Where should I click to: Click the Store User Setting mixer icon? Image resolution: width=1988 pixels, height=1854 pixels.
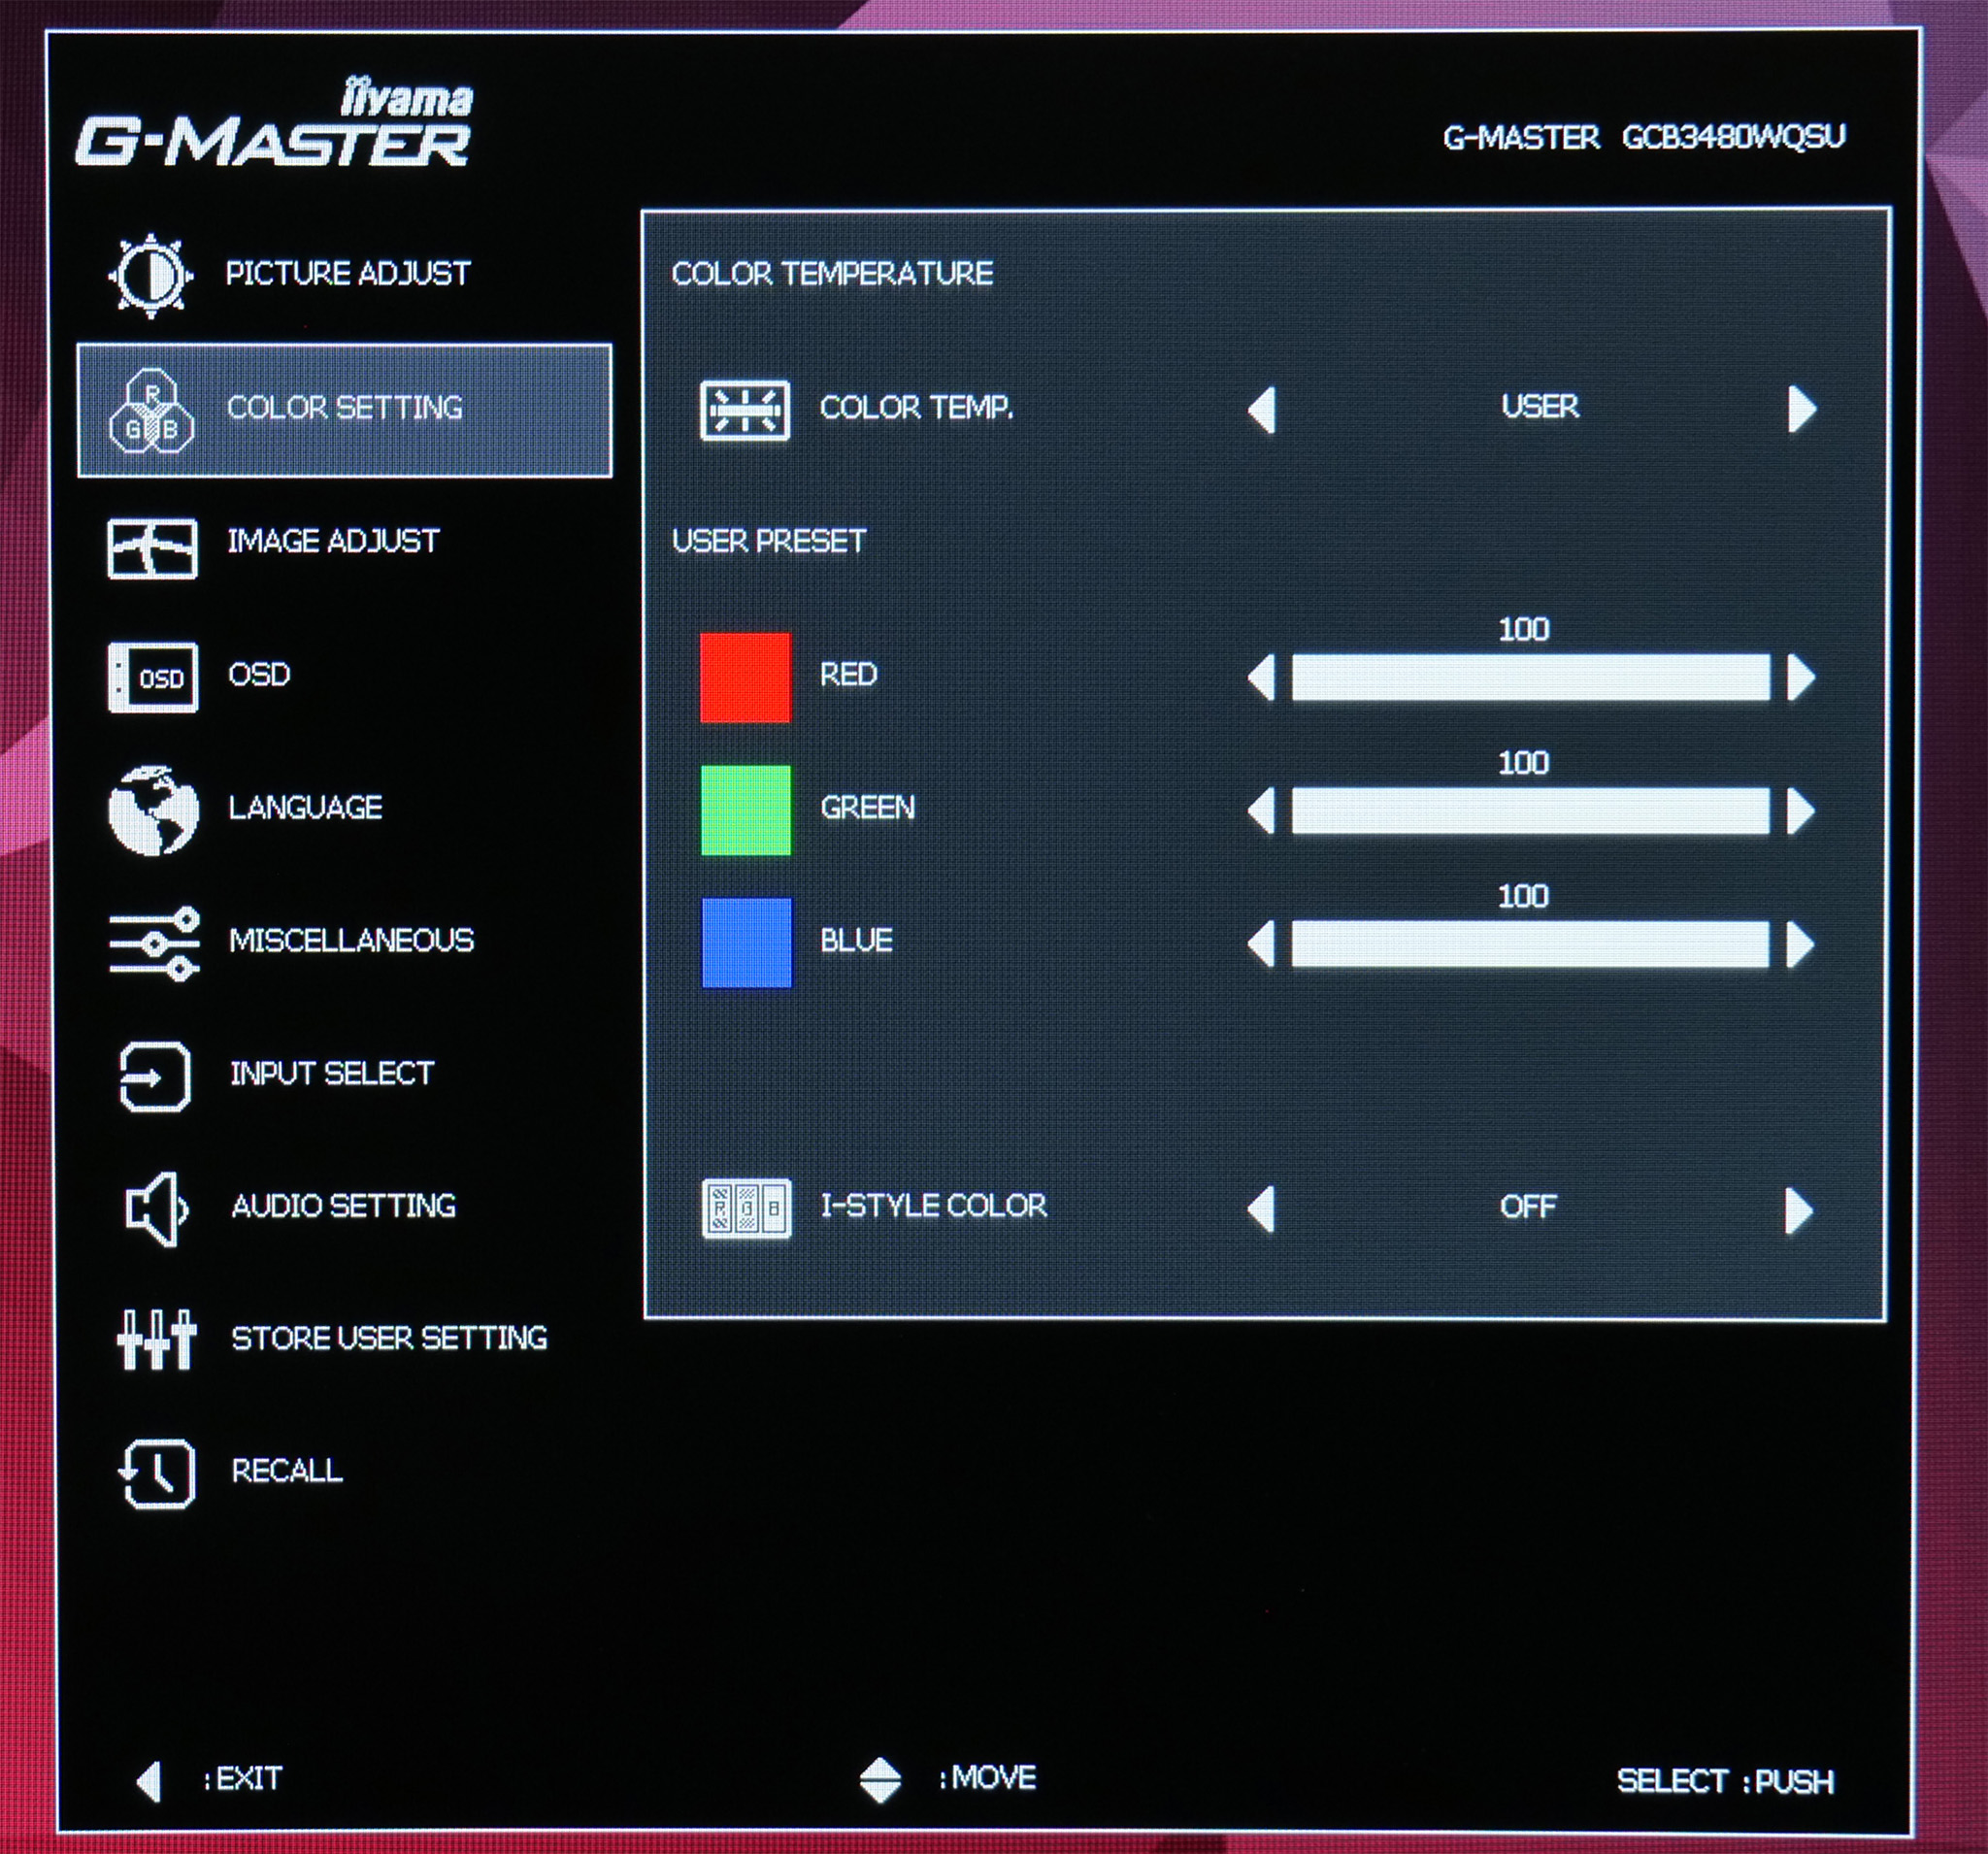[156, 1340]
